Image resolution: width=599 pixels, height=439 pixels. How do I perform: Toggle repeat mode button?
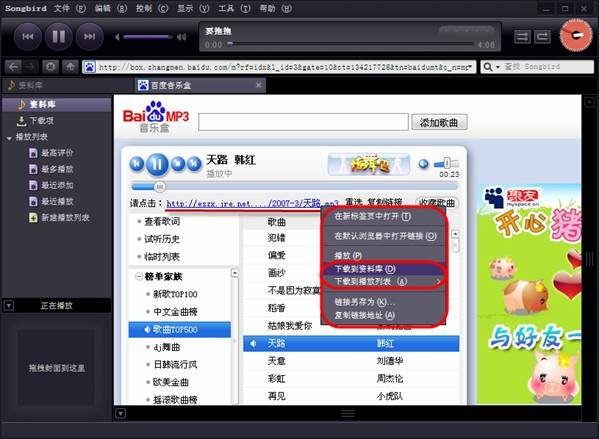click(x=542, y=37)
